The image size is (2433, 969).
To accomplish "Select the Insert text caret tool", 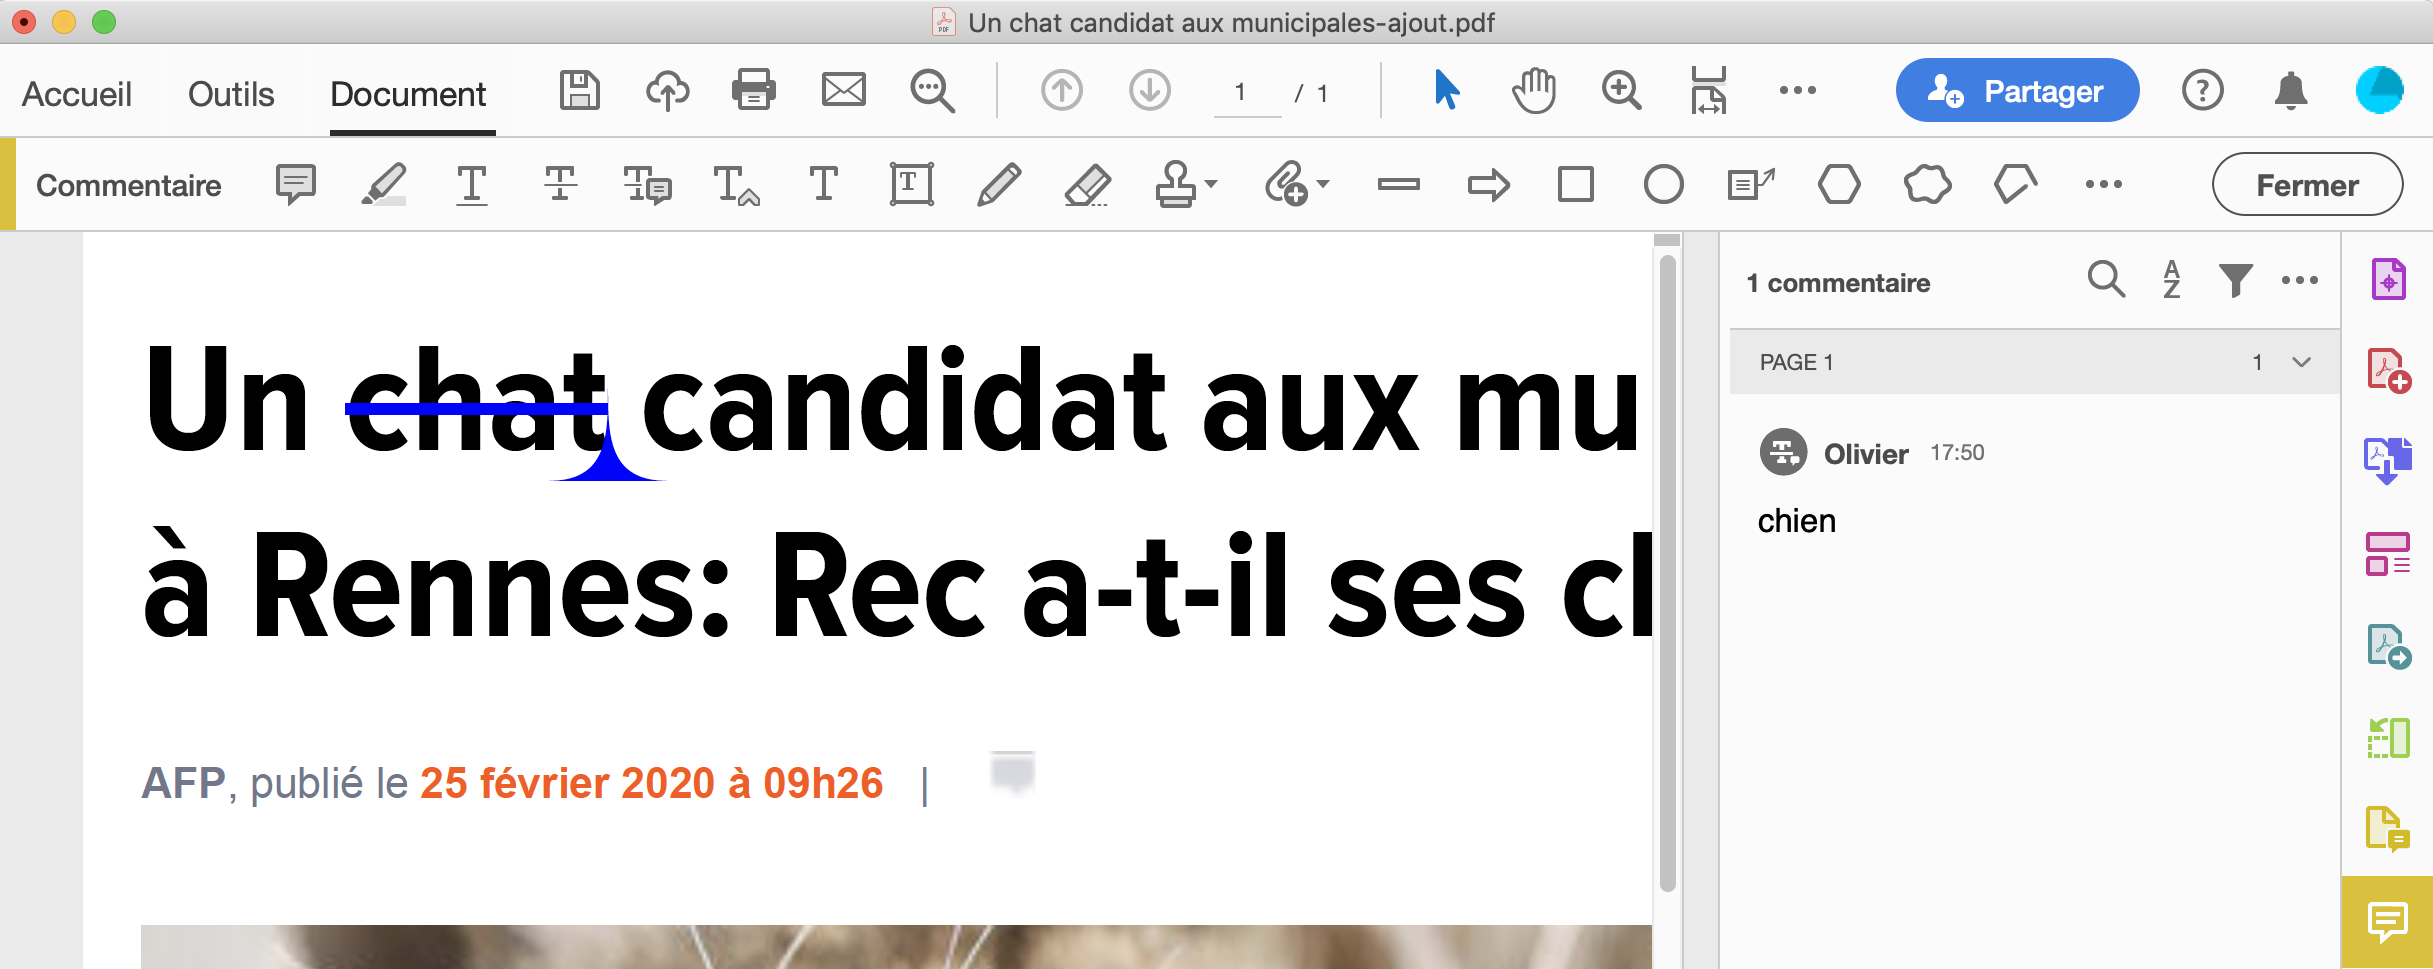I will (x=736, y=185).
